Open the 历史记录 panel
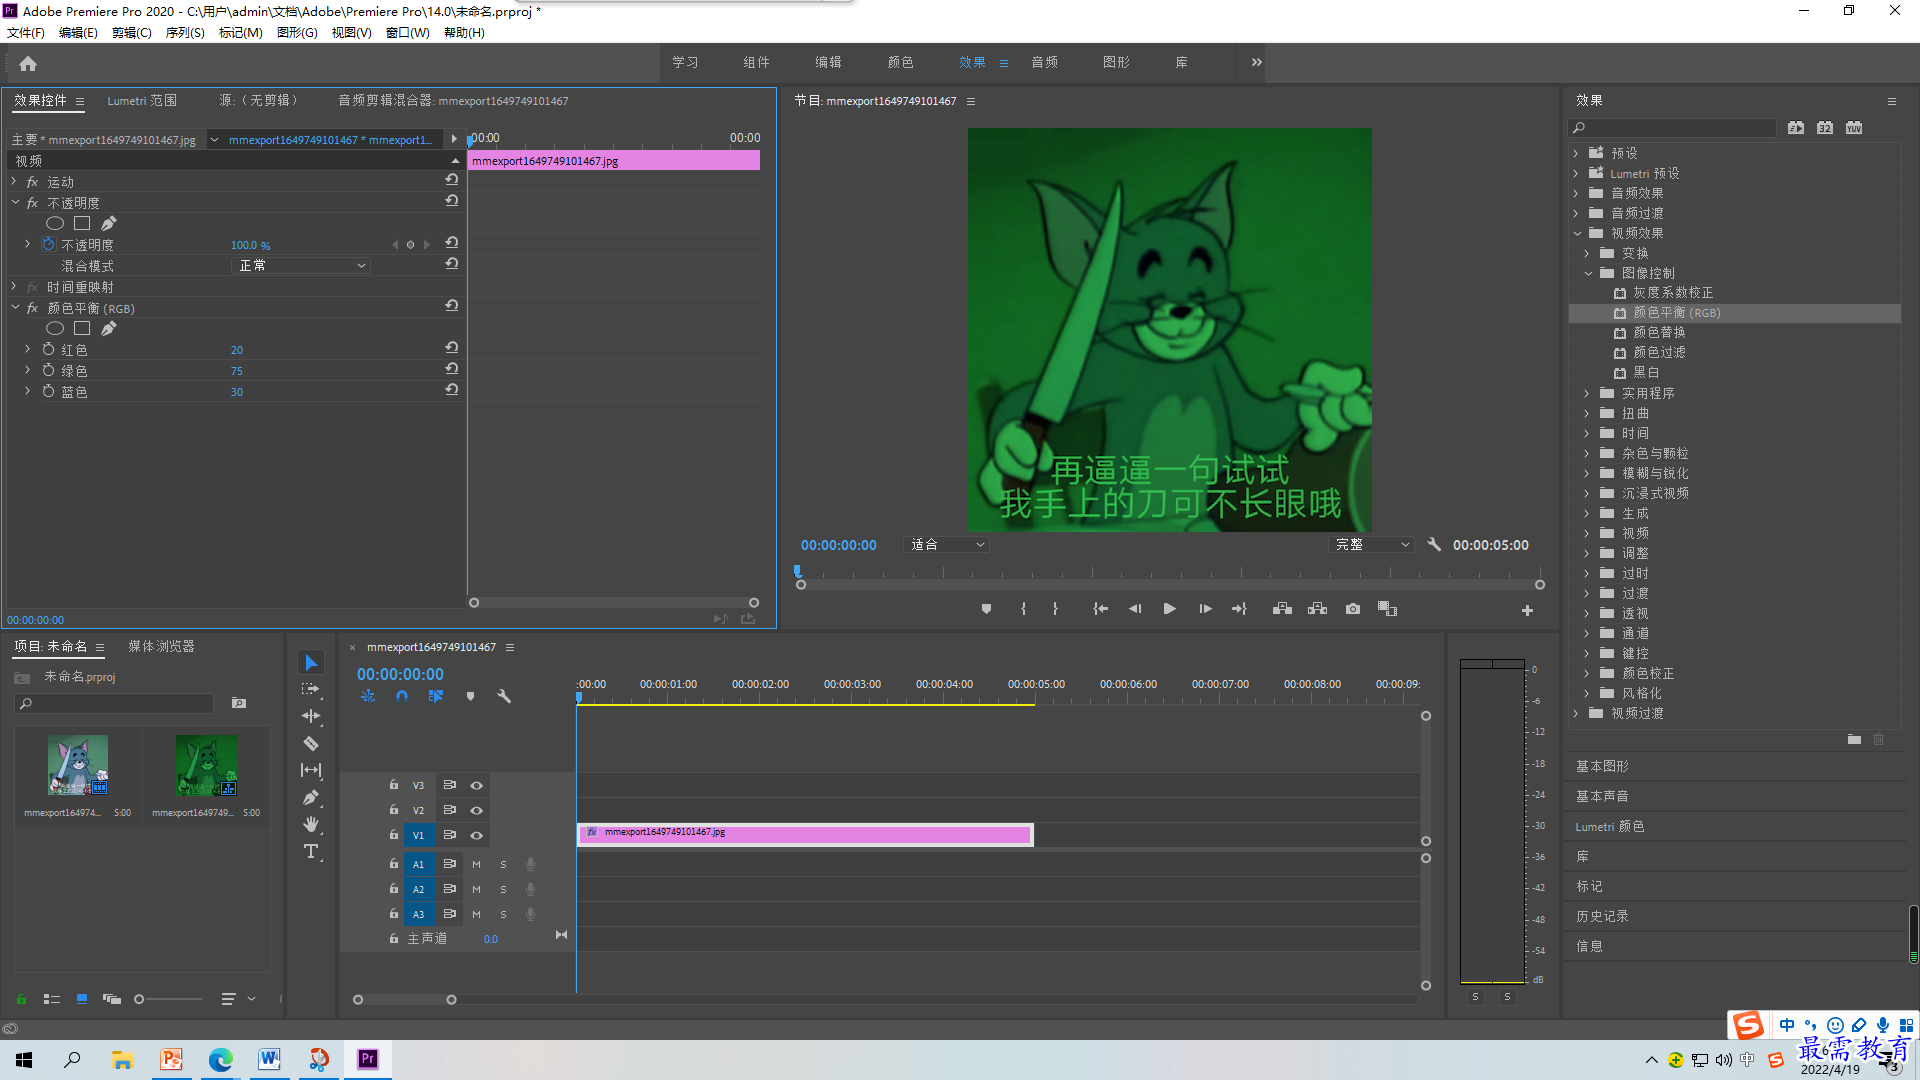1920x1080 pixels. click(x=1602, y=917)
